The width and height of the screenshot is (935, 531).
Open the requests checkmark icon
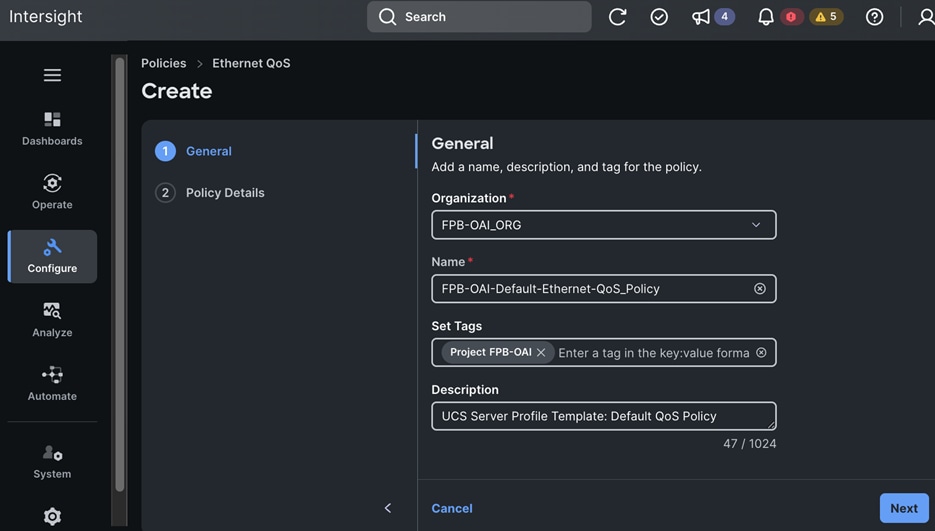tap(659, 17)
